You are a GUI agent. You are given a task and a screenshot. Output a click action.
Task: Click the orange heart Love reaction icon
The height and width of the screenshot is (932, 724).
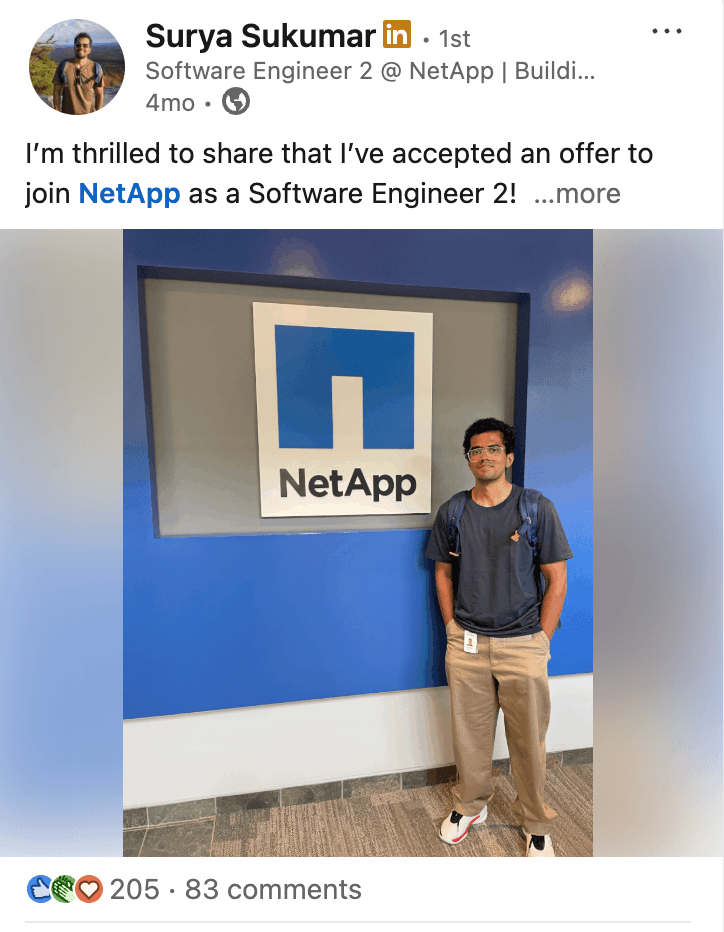pyautogui.click(x=89, y=890)
